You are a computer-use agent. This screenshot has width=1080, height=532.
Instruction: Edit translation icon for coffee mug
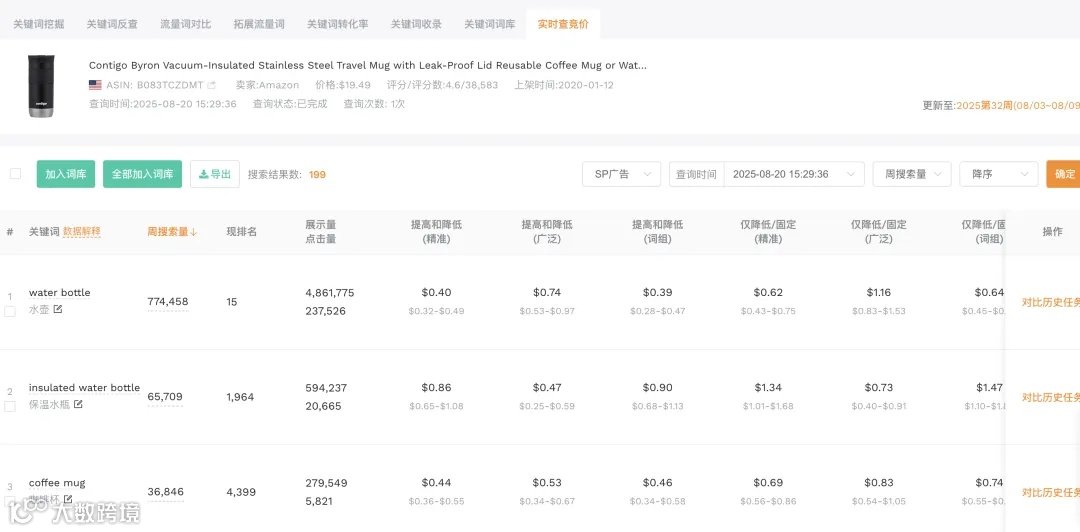coord(68,499)
